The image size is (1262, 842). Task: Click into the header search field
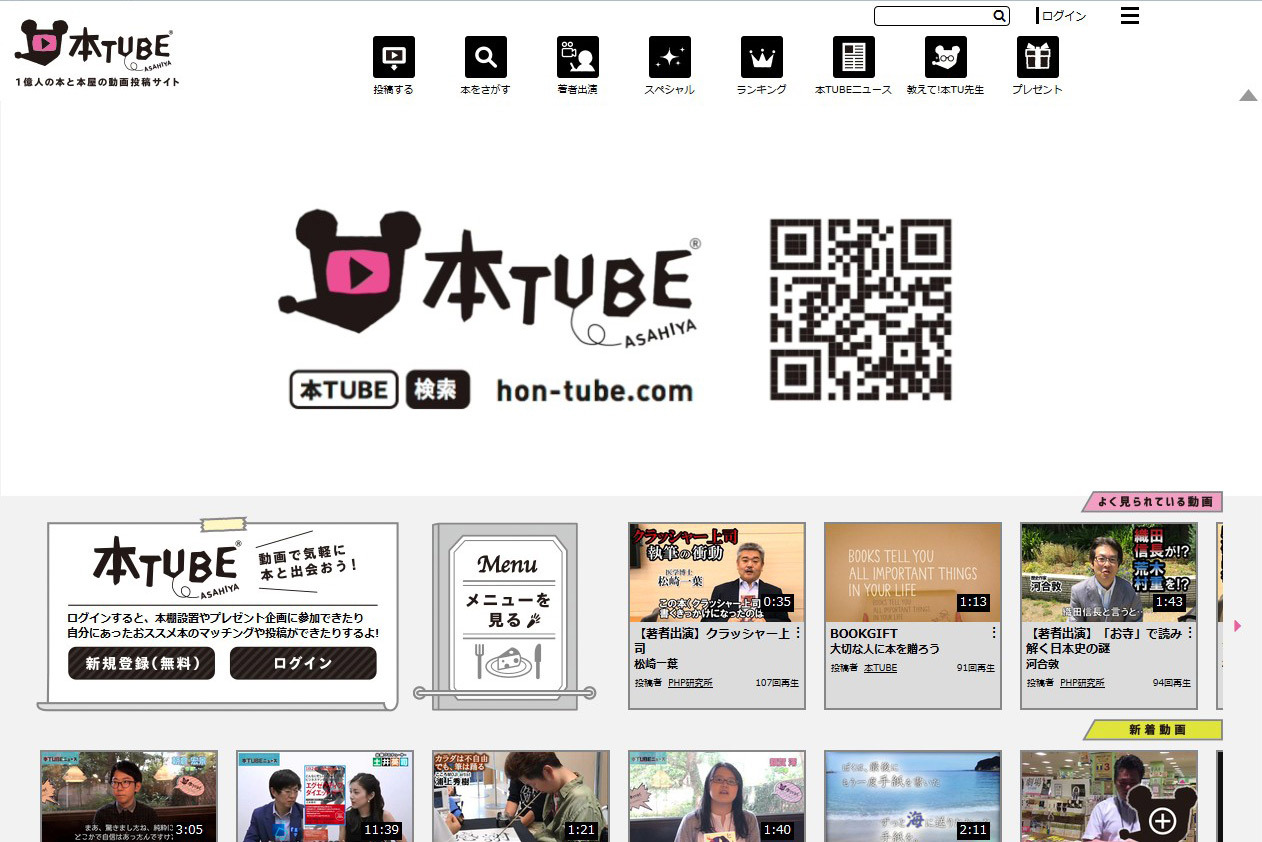coord(933,16)
